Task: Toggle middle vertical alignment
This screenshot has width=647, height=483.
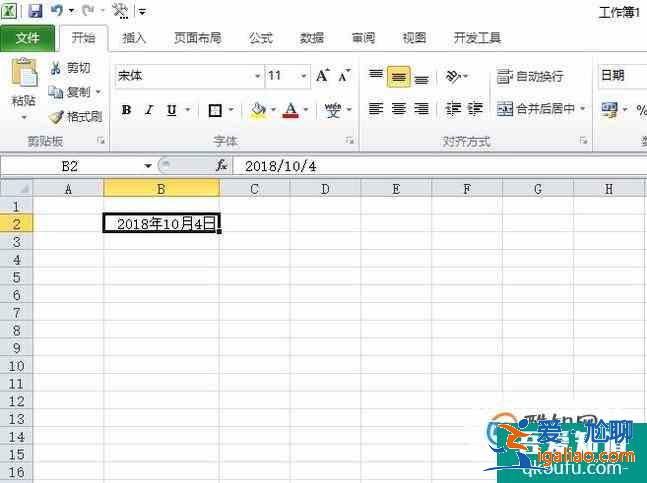Action: pyautogui.click(x=399, y=77)
